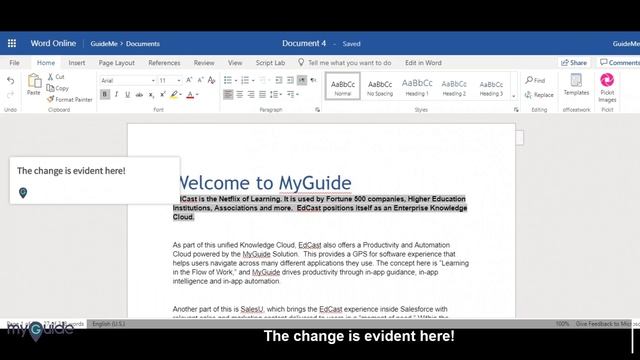The image size is (640, 360).
Task: Increase the paragraph indent
Action: tap(290, 80)
